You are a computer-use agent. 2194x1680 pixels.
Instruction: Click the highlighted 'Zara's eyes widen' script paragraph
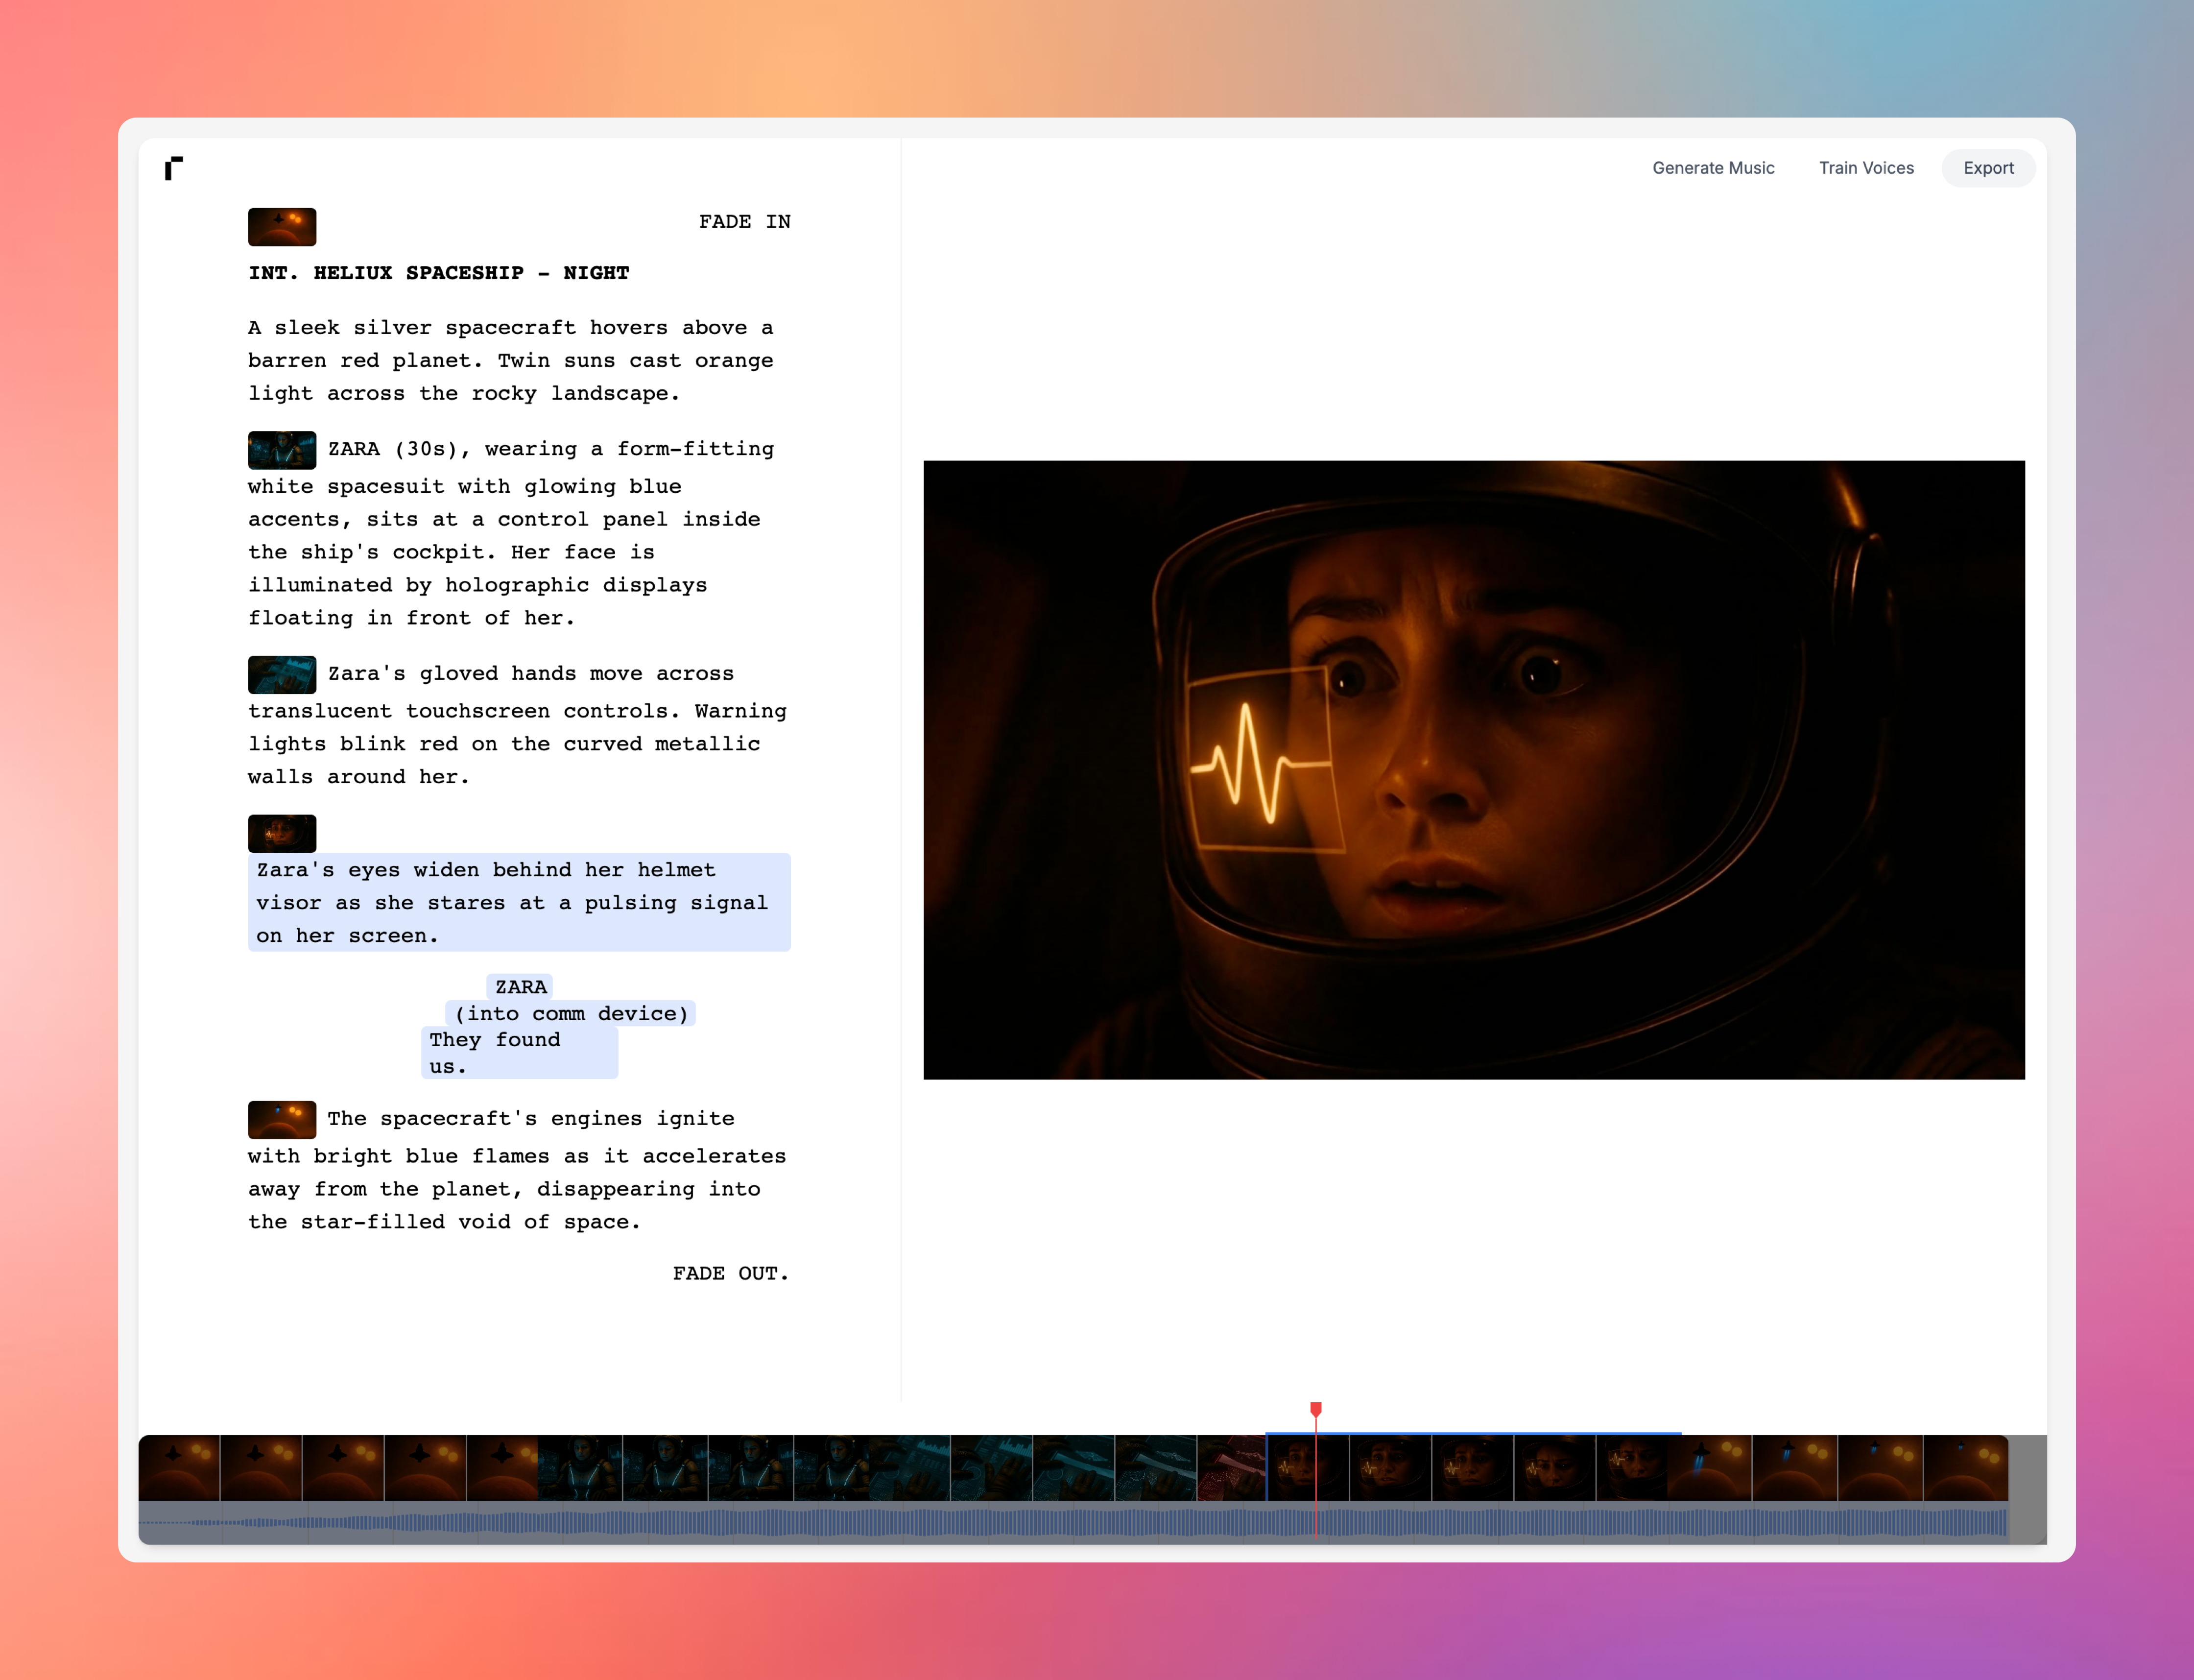[518, 902]
